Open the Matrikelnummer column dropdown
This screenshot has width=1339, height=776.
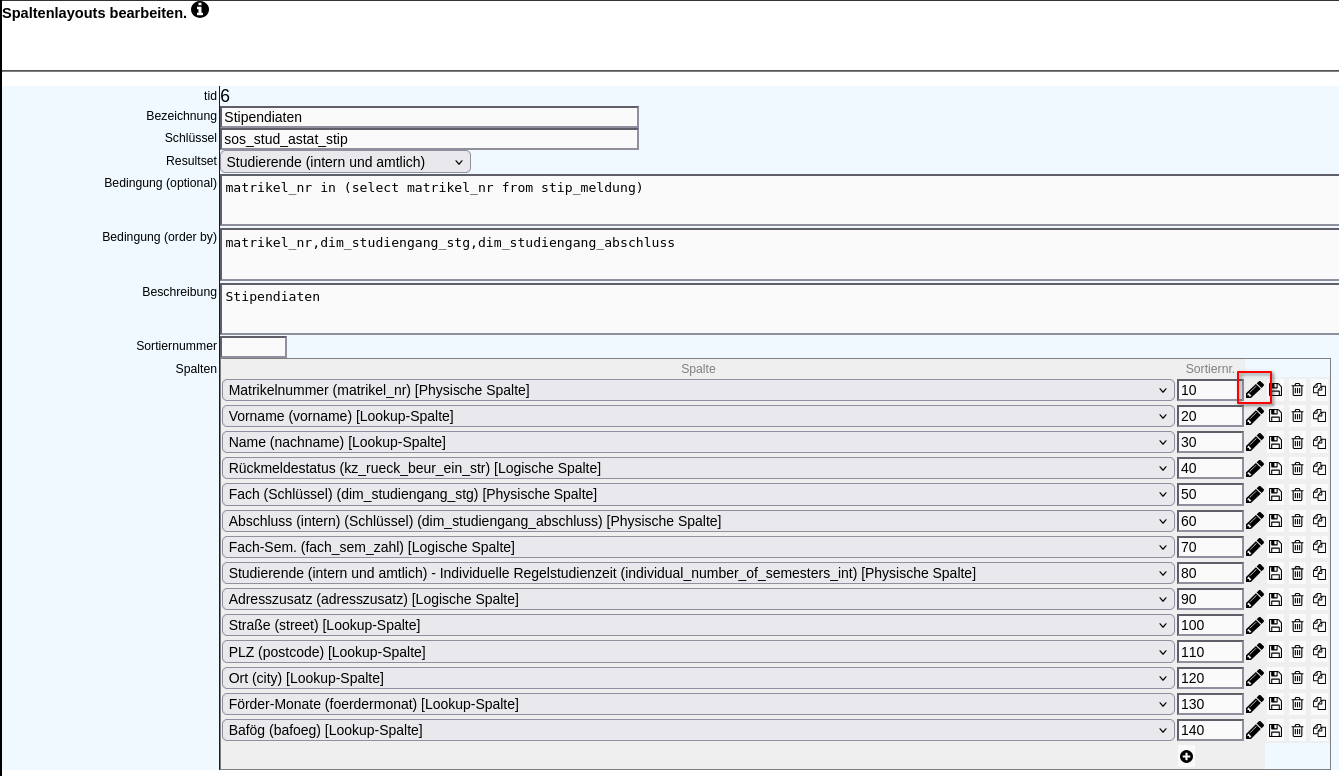(697, 390)
